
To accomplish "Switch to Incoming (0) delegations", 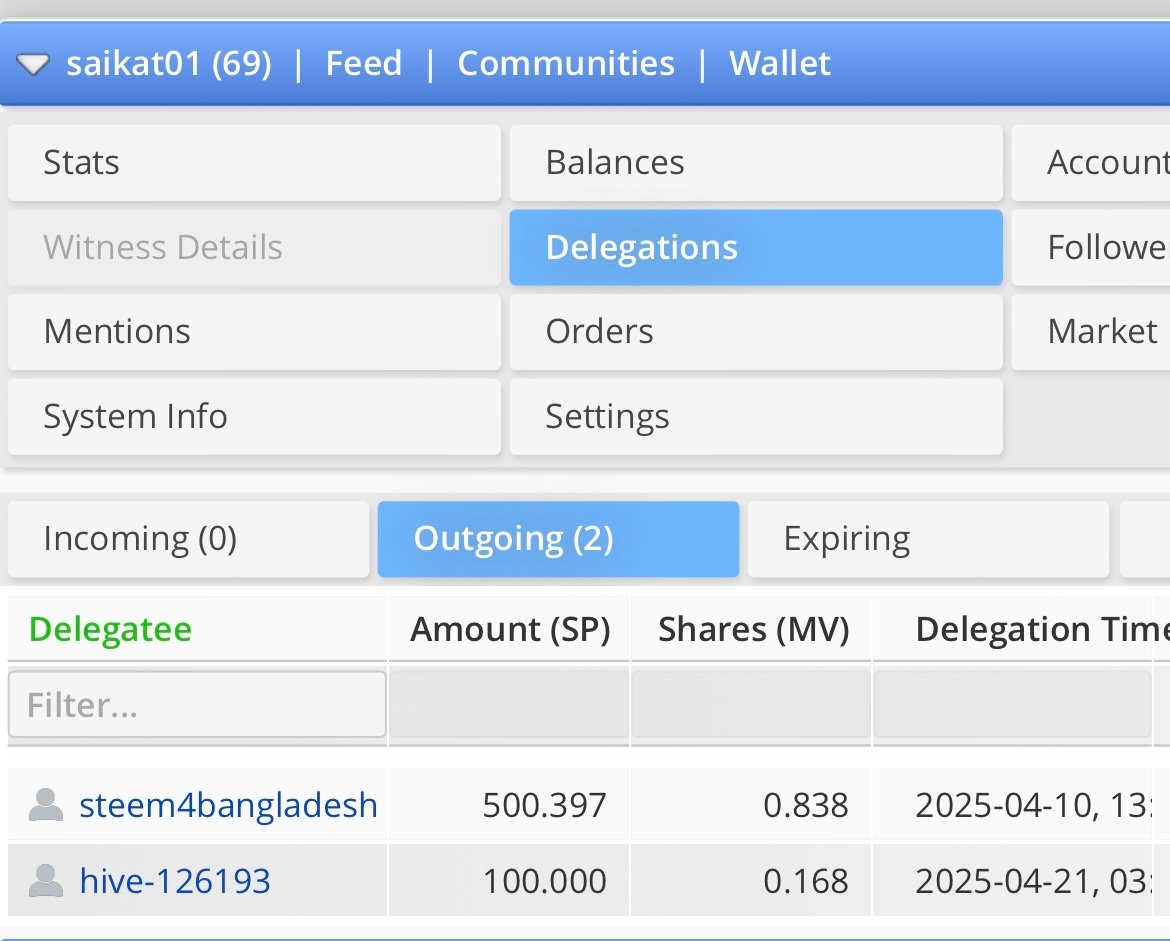I will [x=189, y=539].
